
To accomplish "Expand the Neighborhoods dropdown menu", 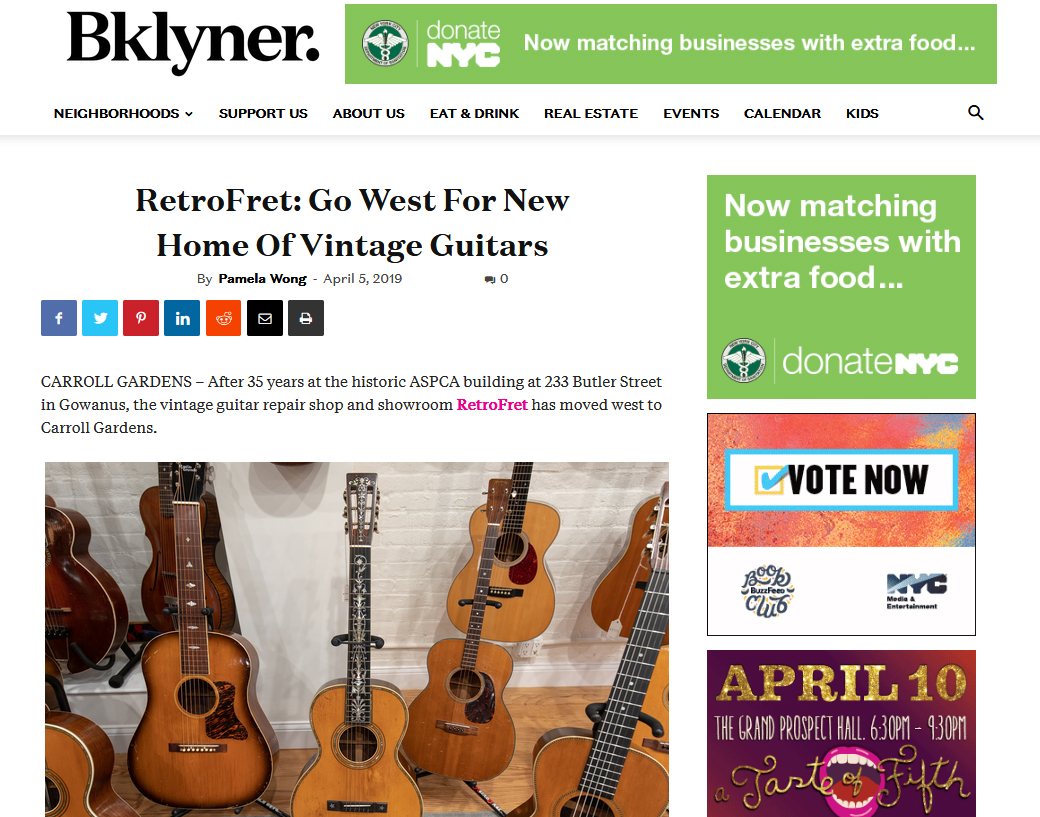I will (x=123, y=113).
